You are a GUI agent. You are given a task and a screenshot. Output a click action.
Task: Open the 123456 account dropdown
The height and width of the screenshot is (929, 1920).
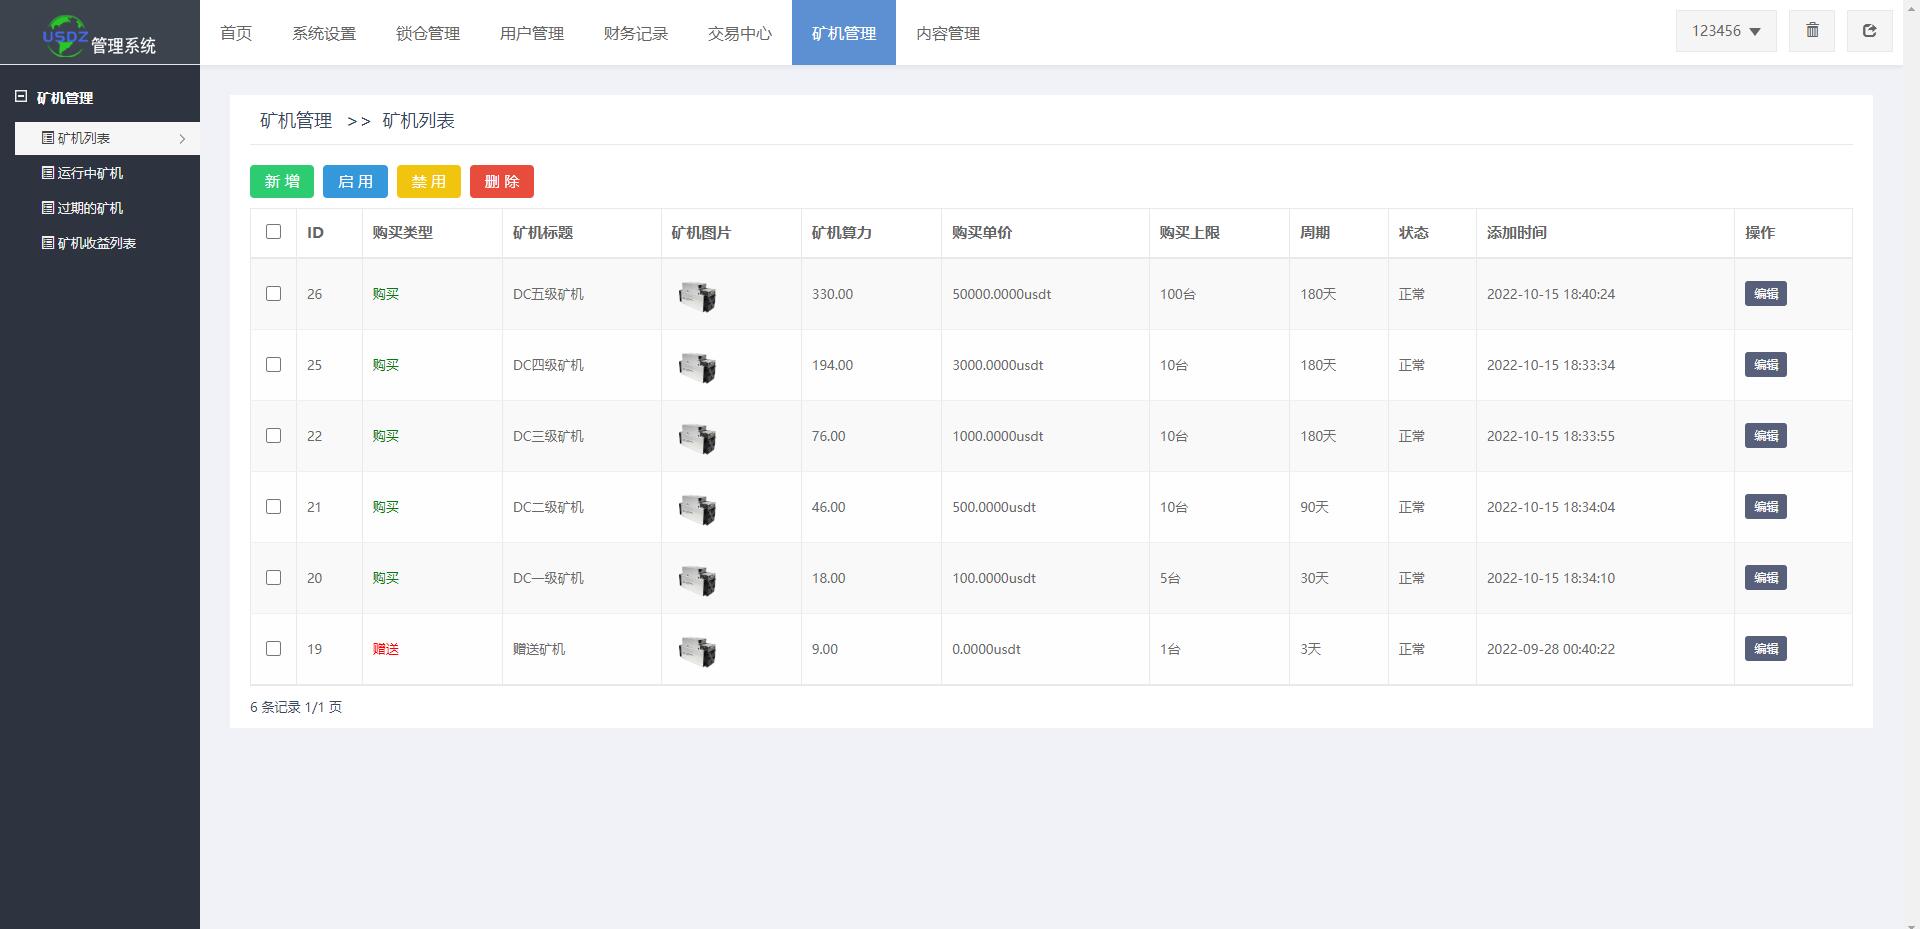point(1725,30)
